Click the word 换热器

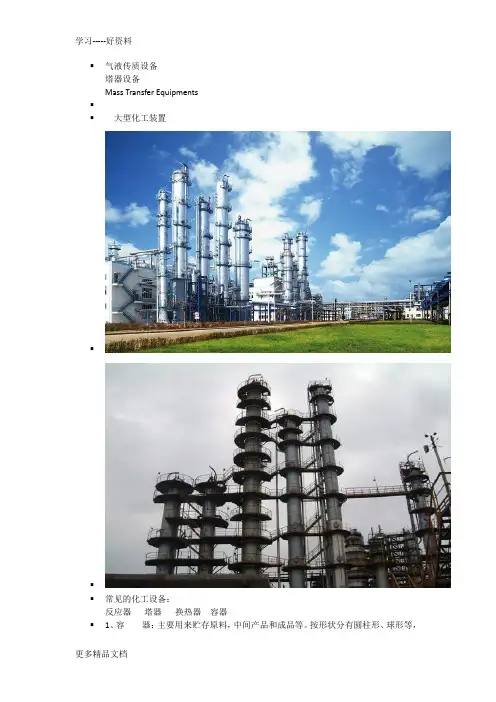[188, 612]
